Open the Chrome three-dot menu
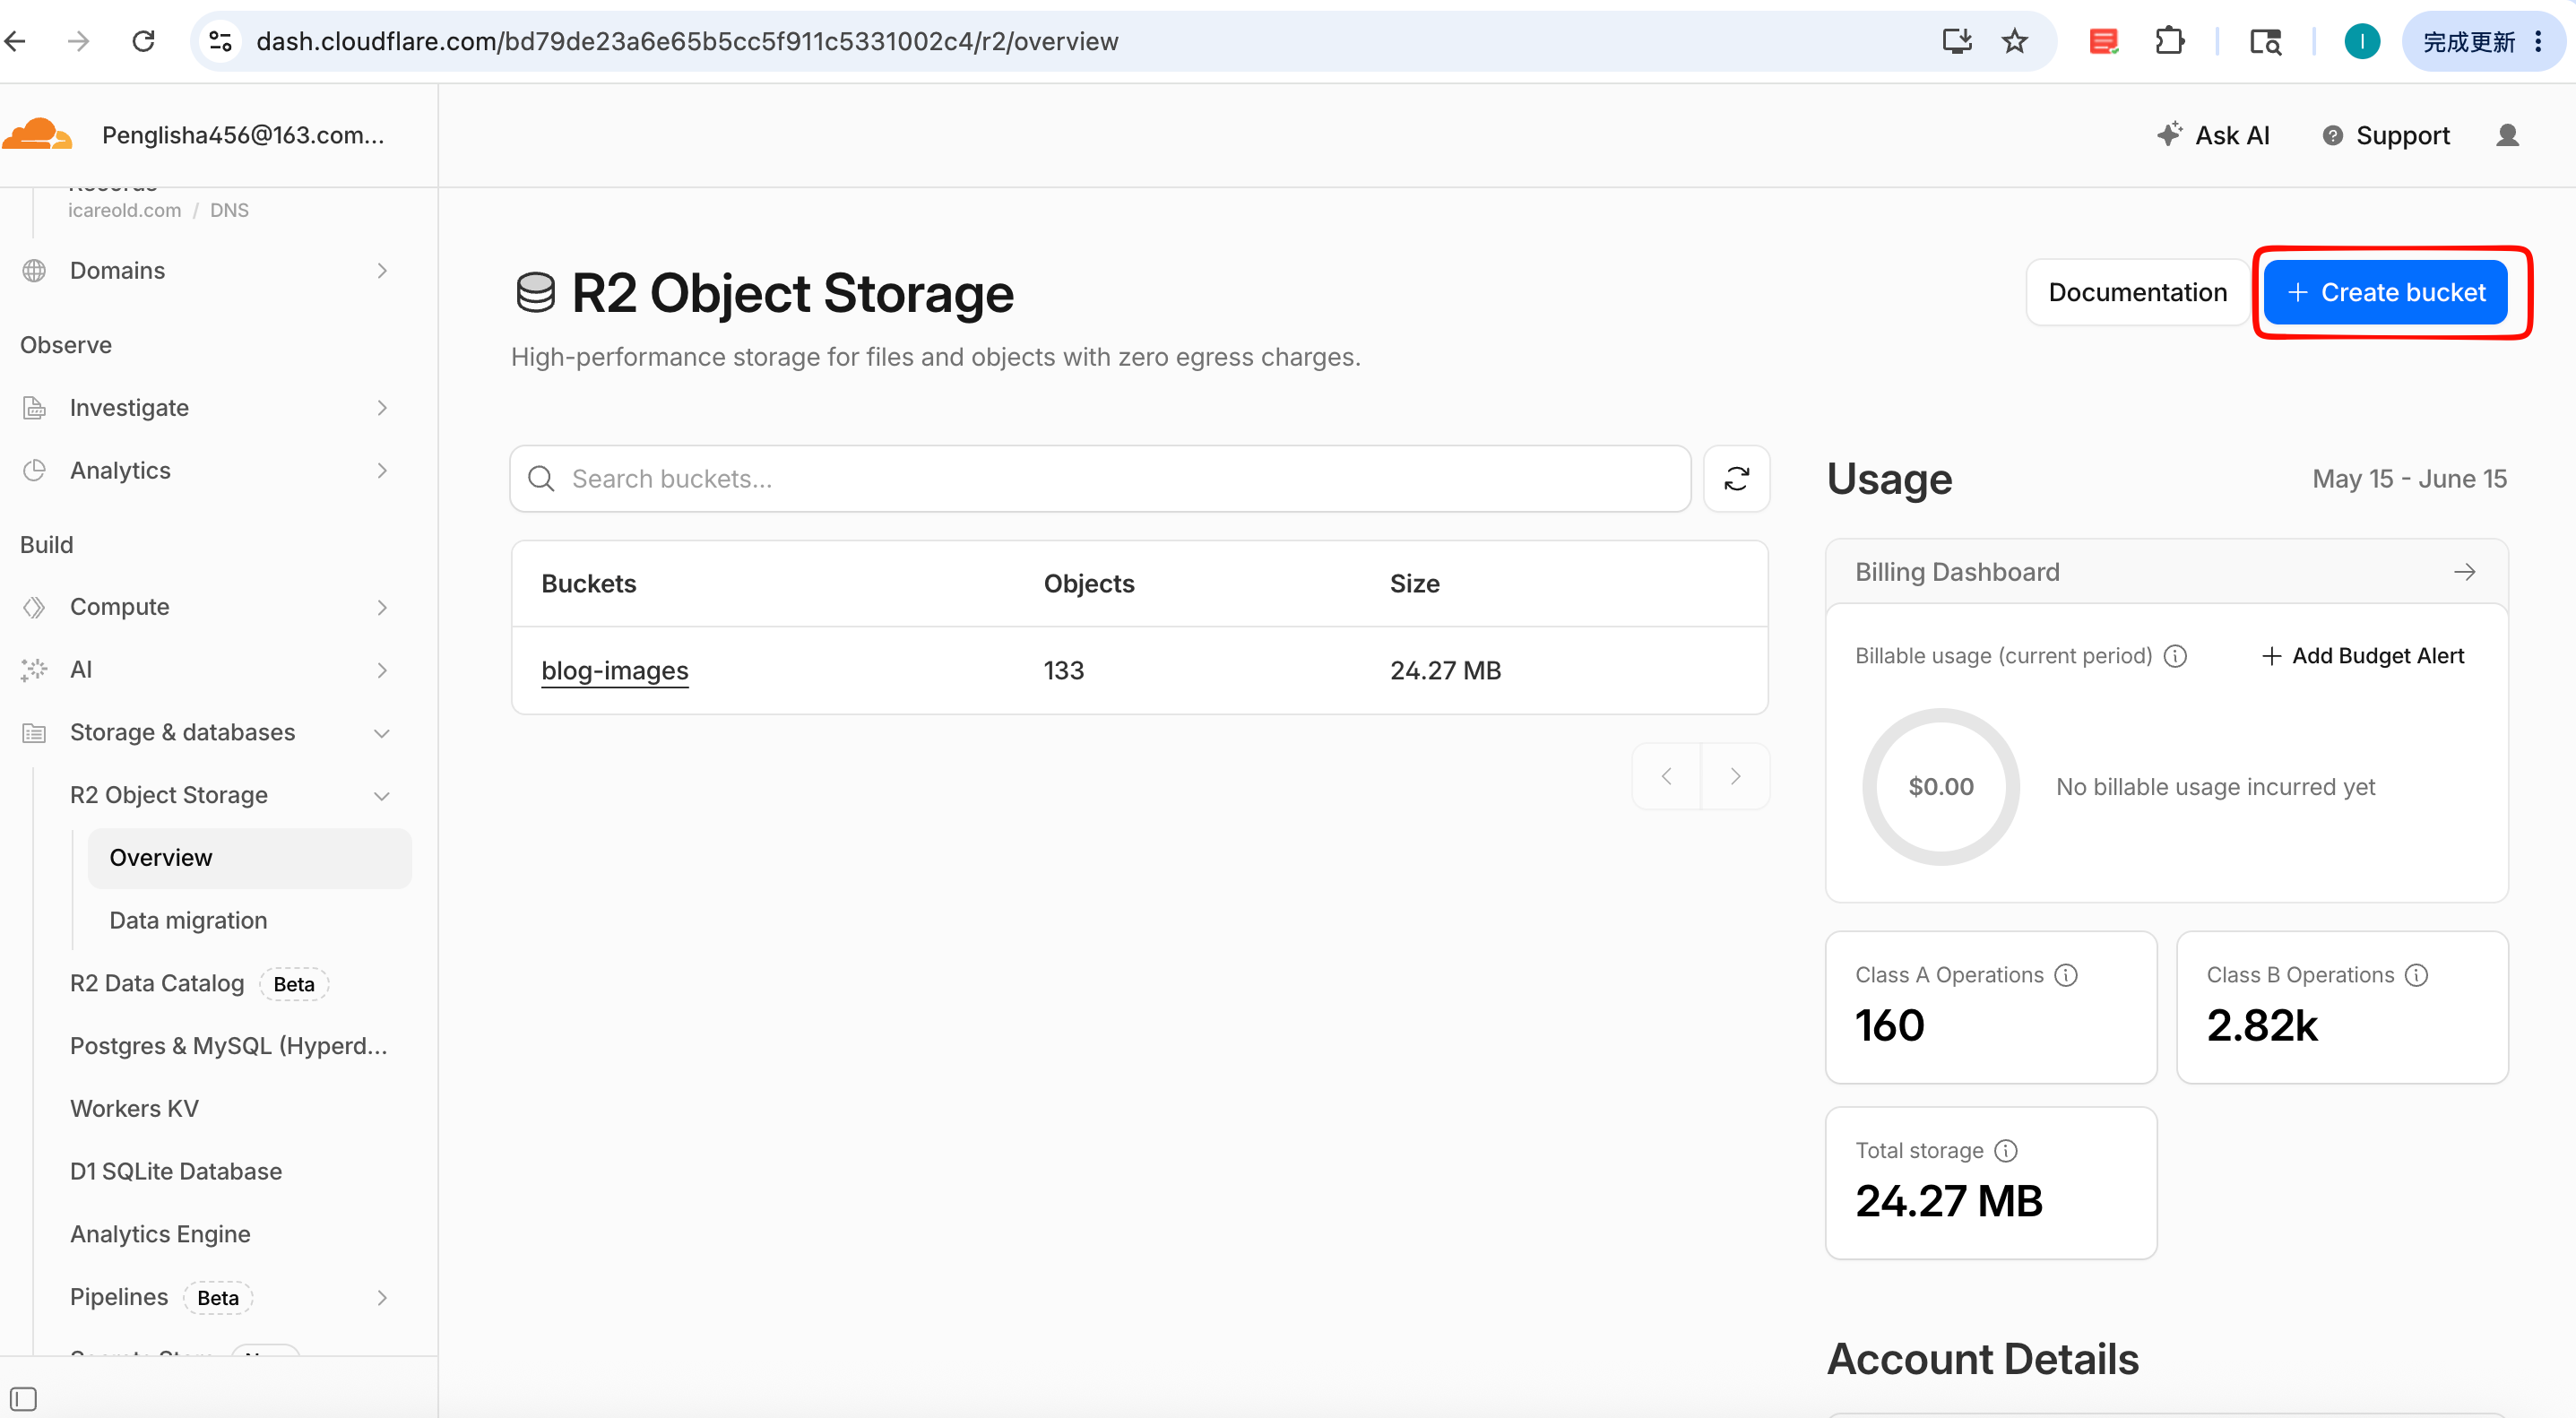Image resolution: width=2576 pixels, height=1418 pixels. tap(2538, 41)
